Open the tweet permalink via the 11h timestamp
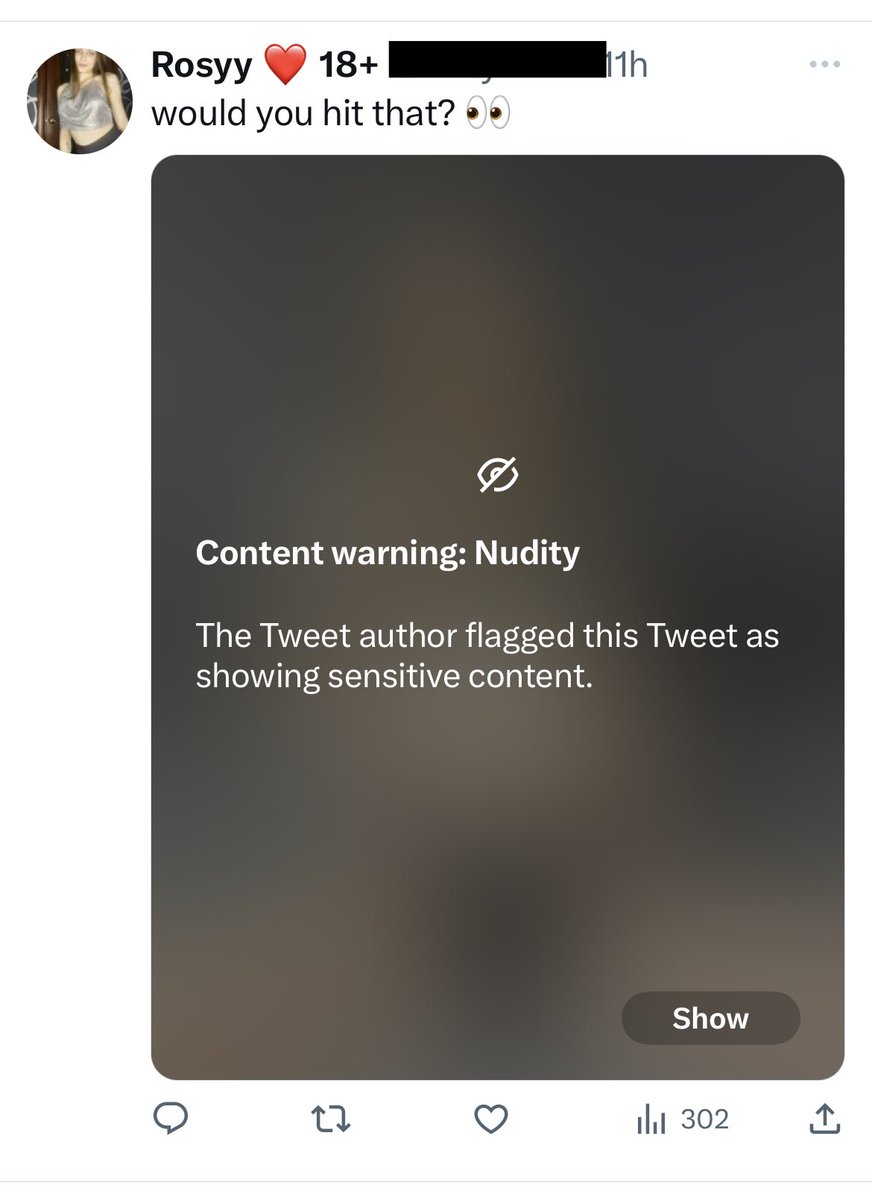 (626, 65)
